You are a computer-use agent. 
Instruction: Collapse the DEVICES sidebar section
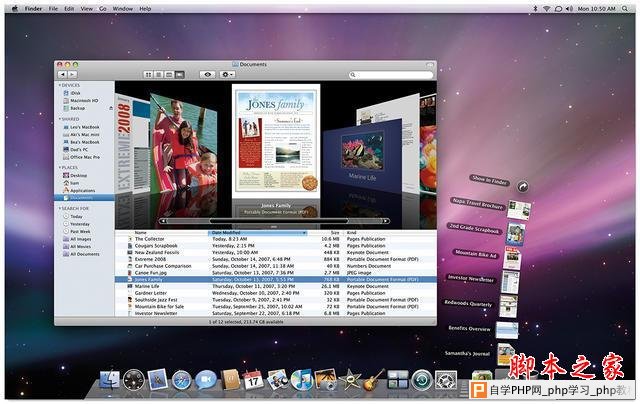(x=60, y=85)
